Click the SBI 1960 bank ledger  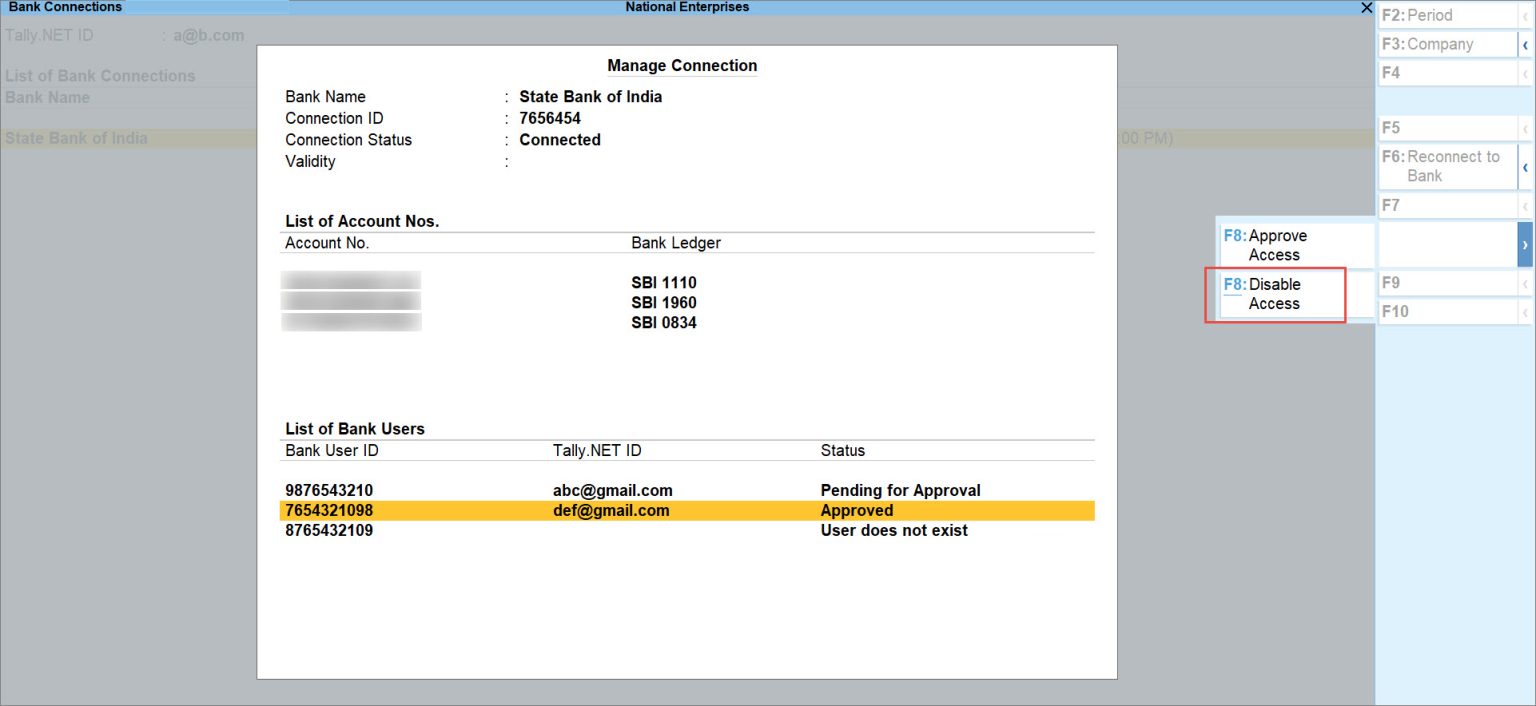pos(663,303)
